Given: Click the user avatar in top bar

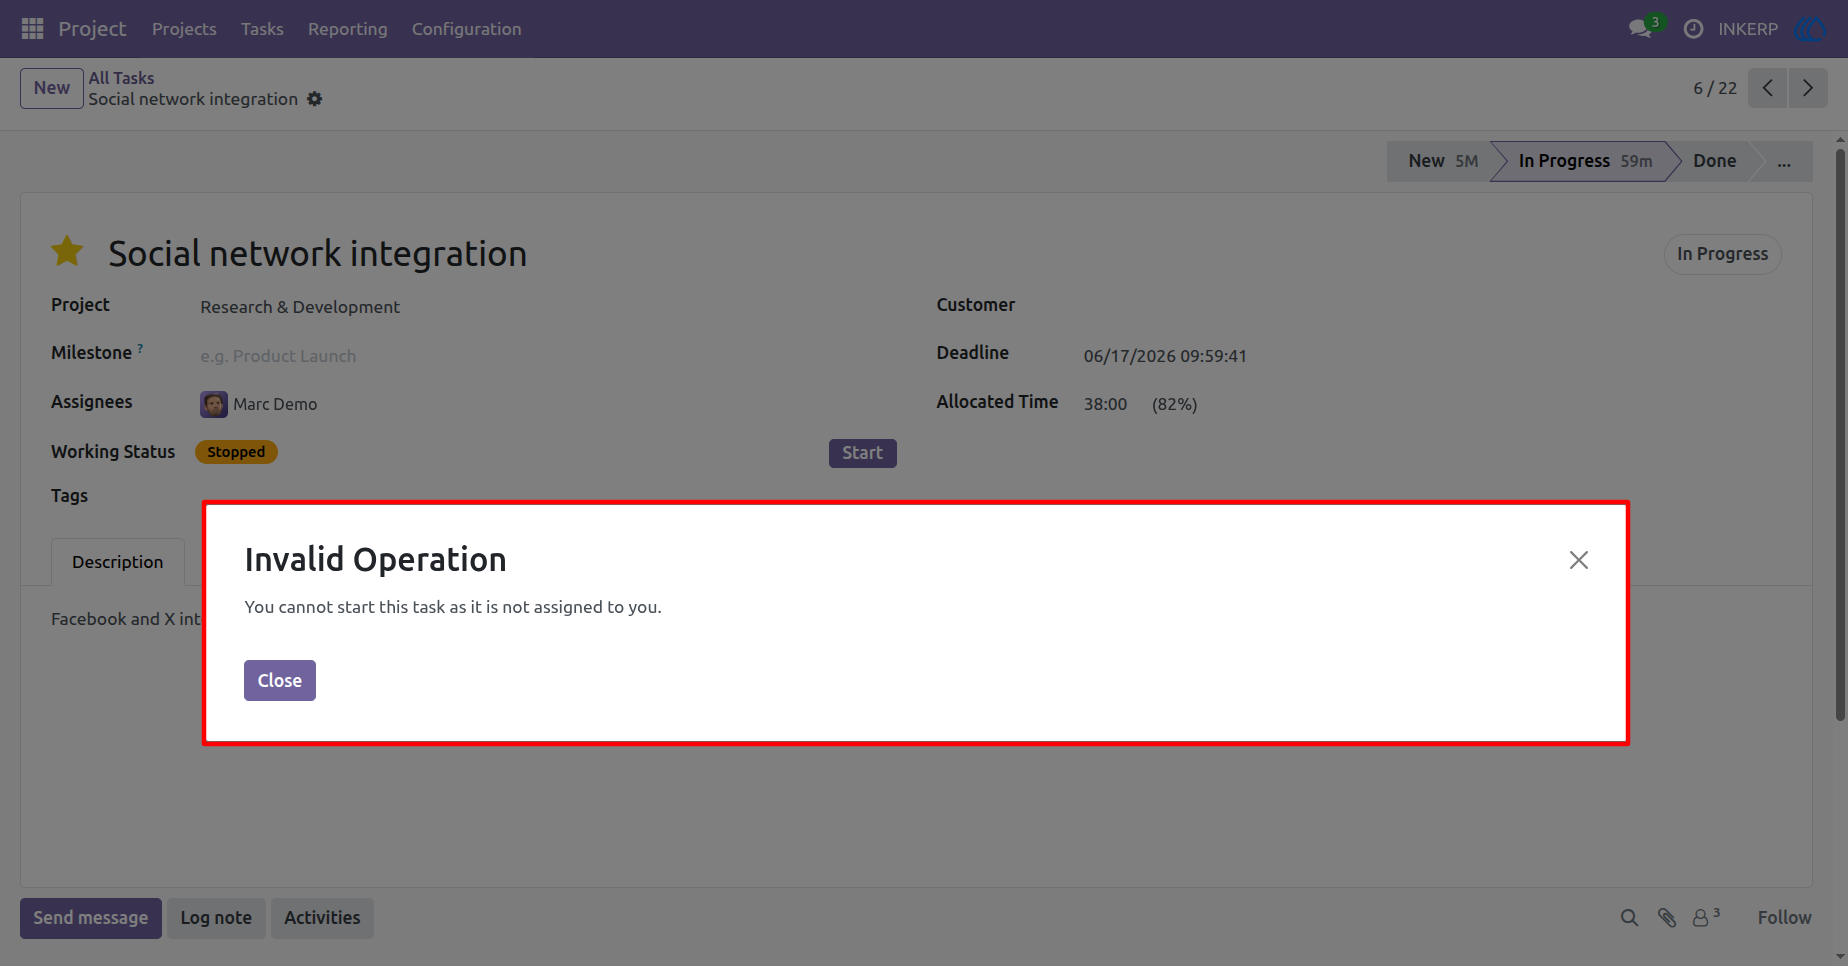Looking at the screenshot, I should pyautogui.click(x=1811, y=29).
